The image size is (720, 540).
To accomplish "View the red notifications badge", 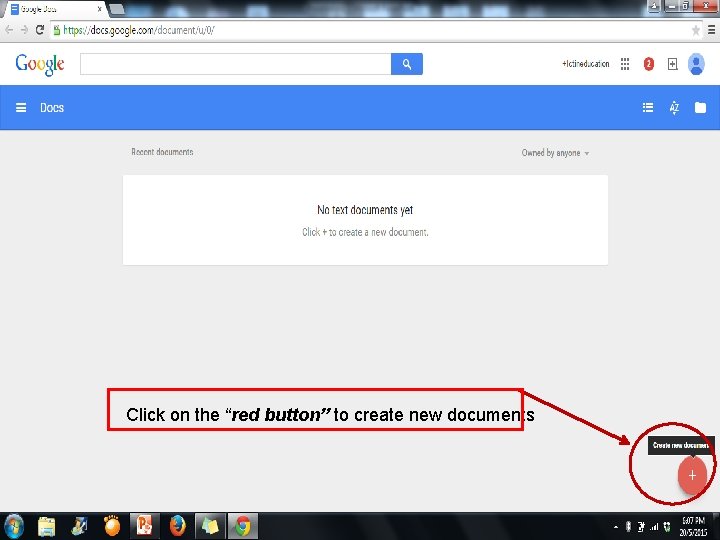I will [648, 64].
